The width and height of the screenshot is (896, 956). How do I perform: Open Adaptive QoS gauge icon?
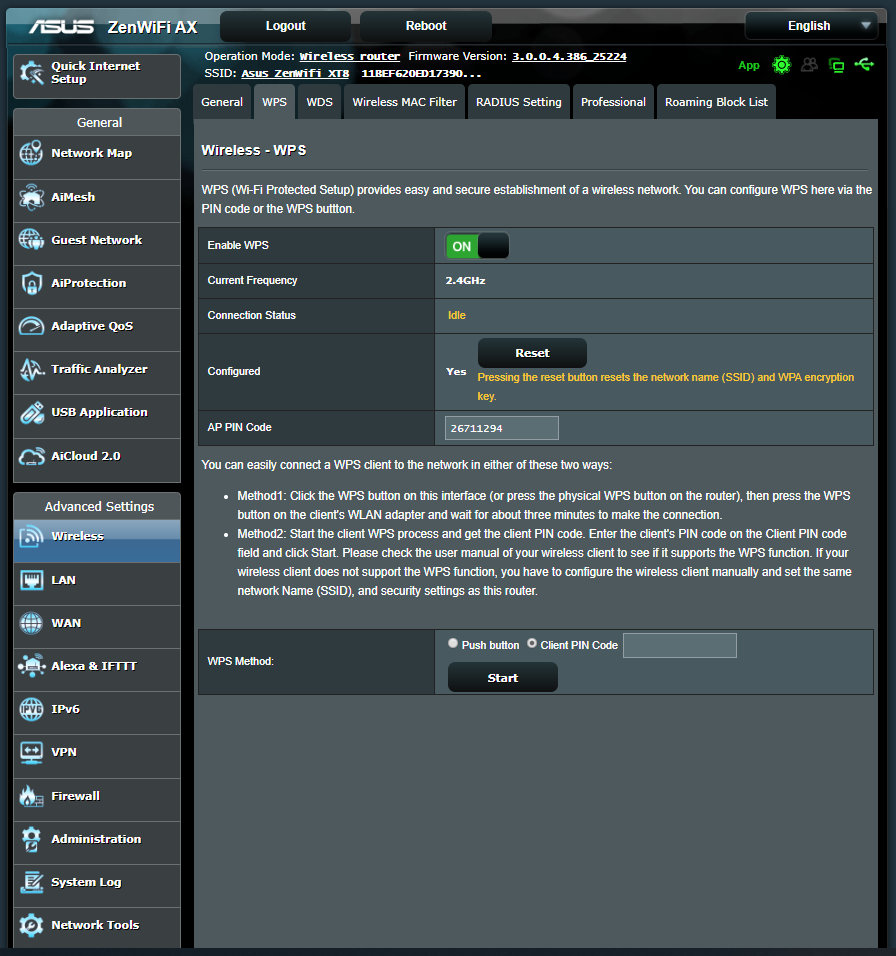tap(31, 326)
